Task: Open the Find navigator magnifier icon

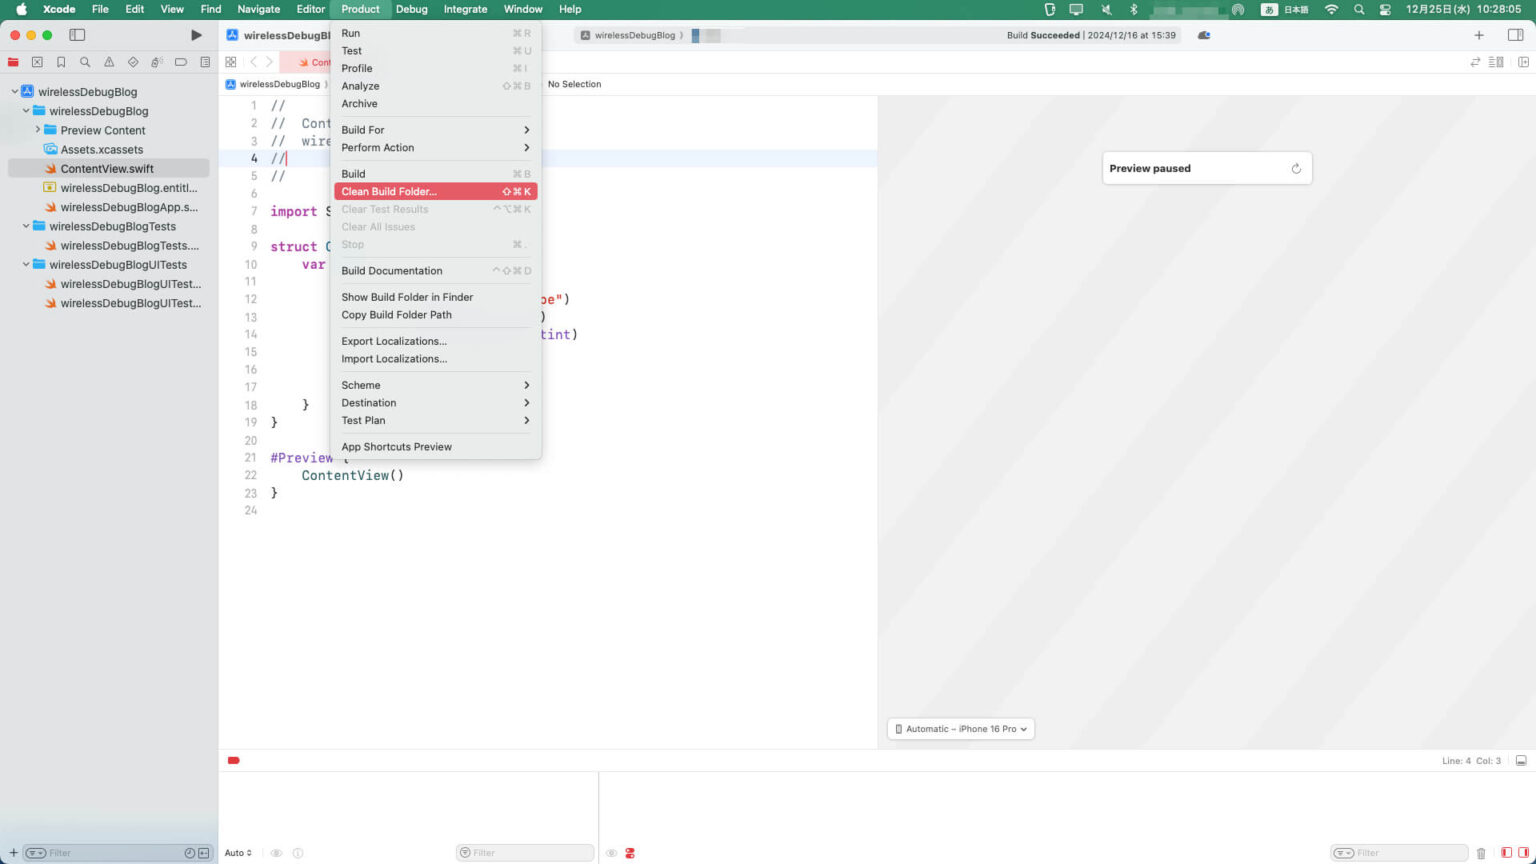Action: [x=85, y=62]
